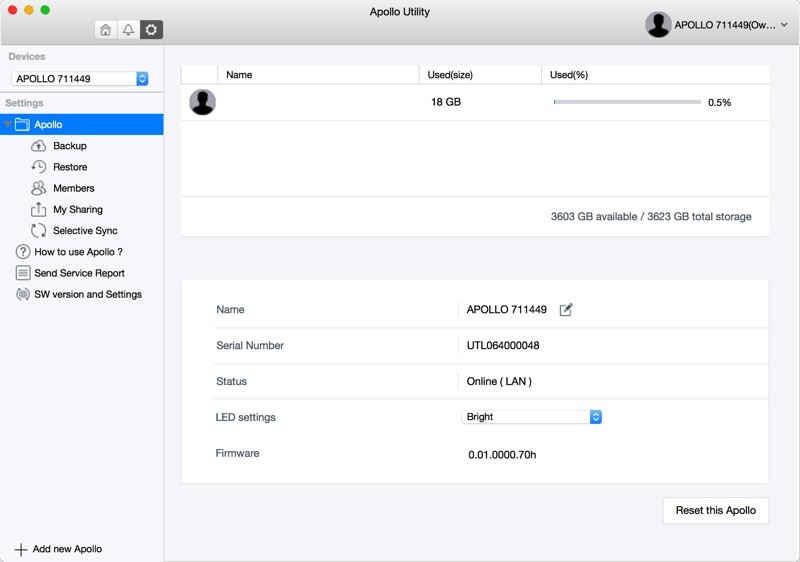Collapse the Apollo tree triangle

coord(8,124)
